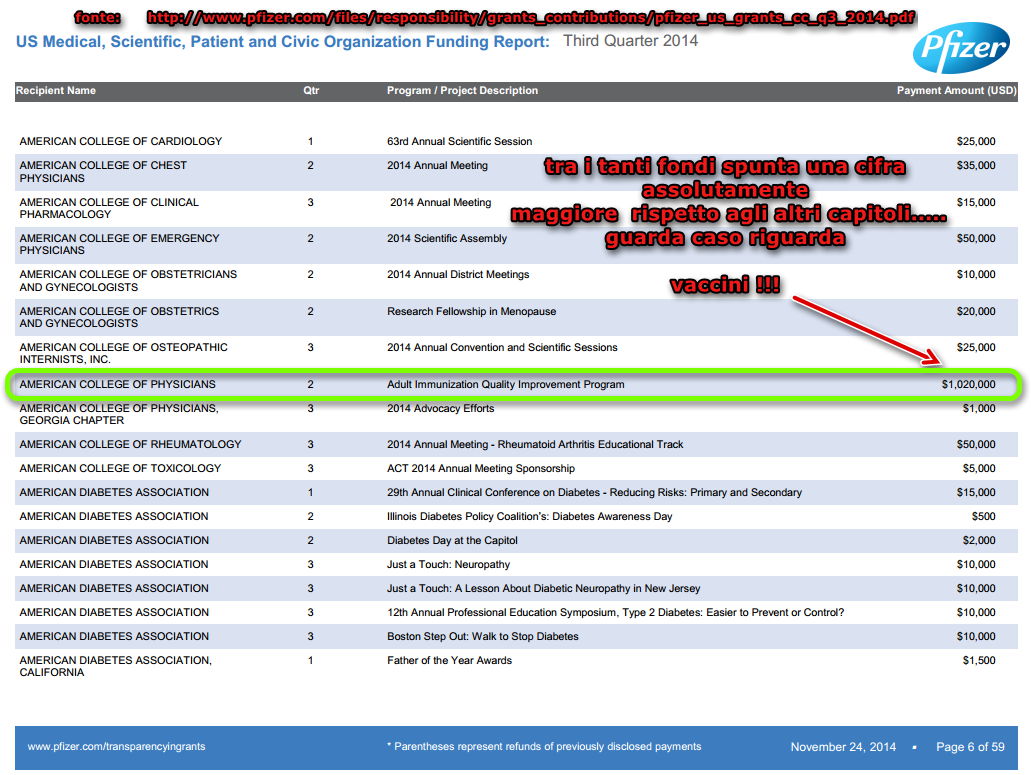Select American Diabetes Association, California recipient

point(116,667)
